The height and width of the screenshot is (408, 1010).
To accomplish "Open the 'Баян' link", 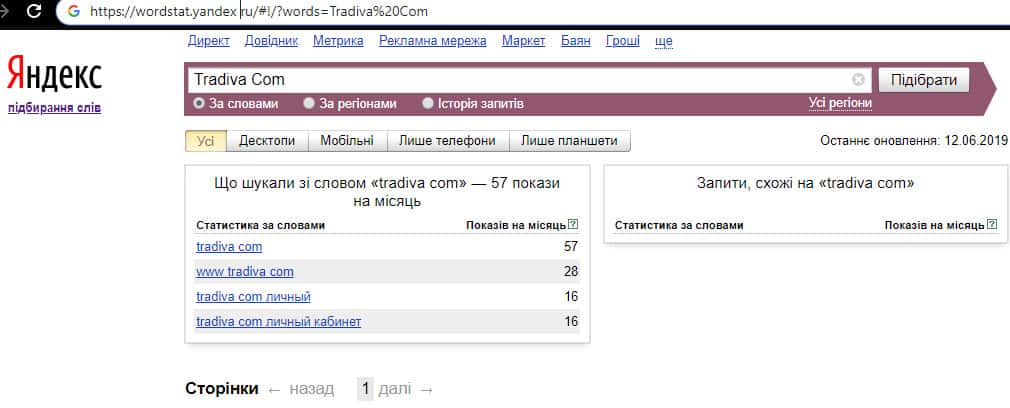I will tap(576, 41).
